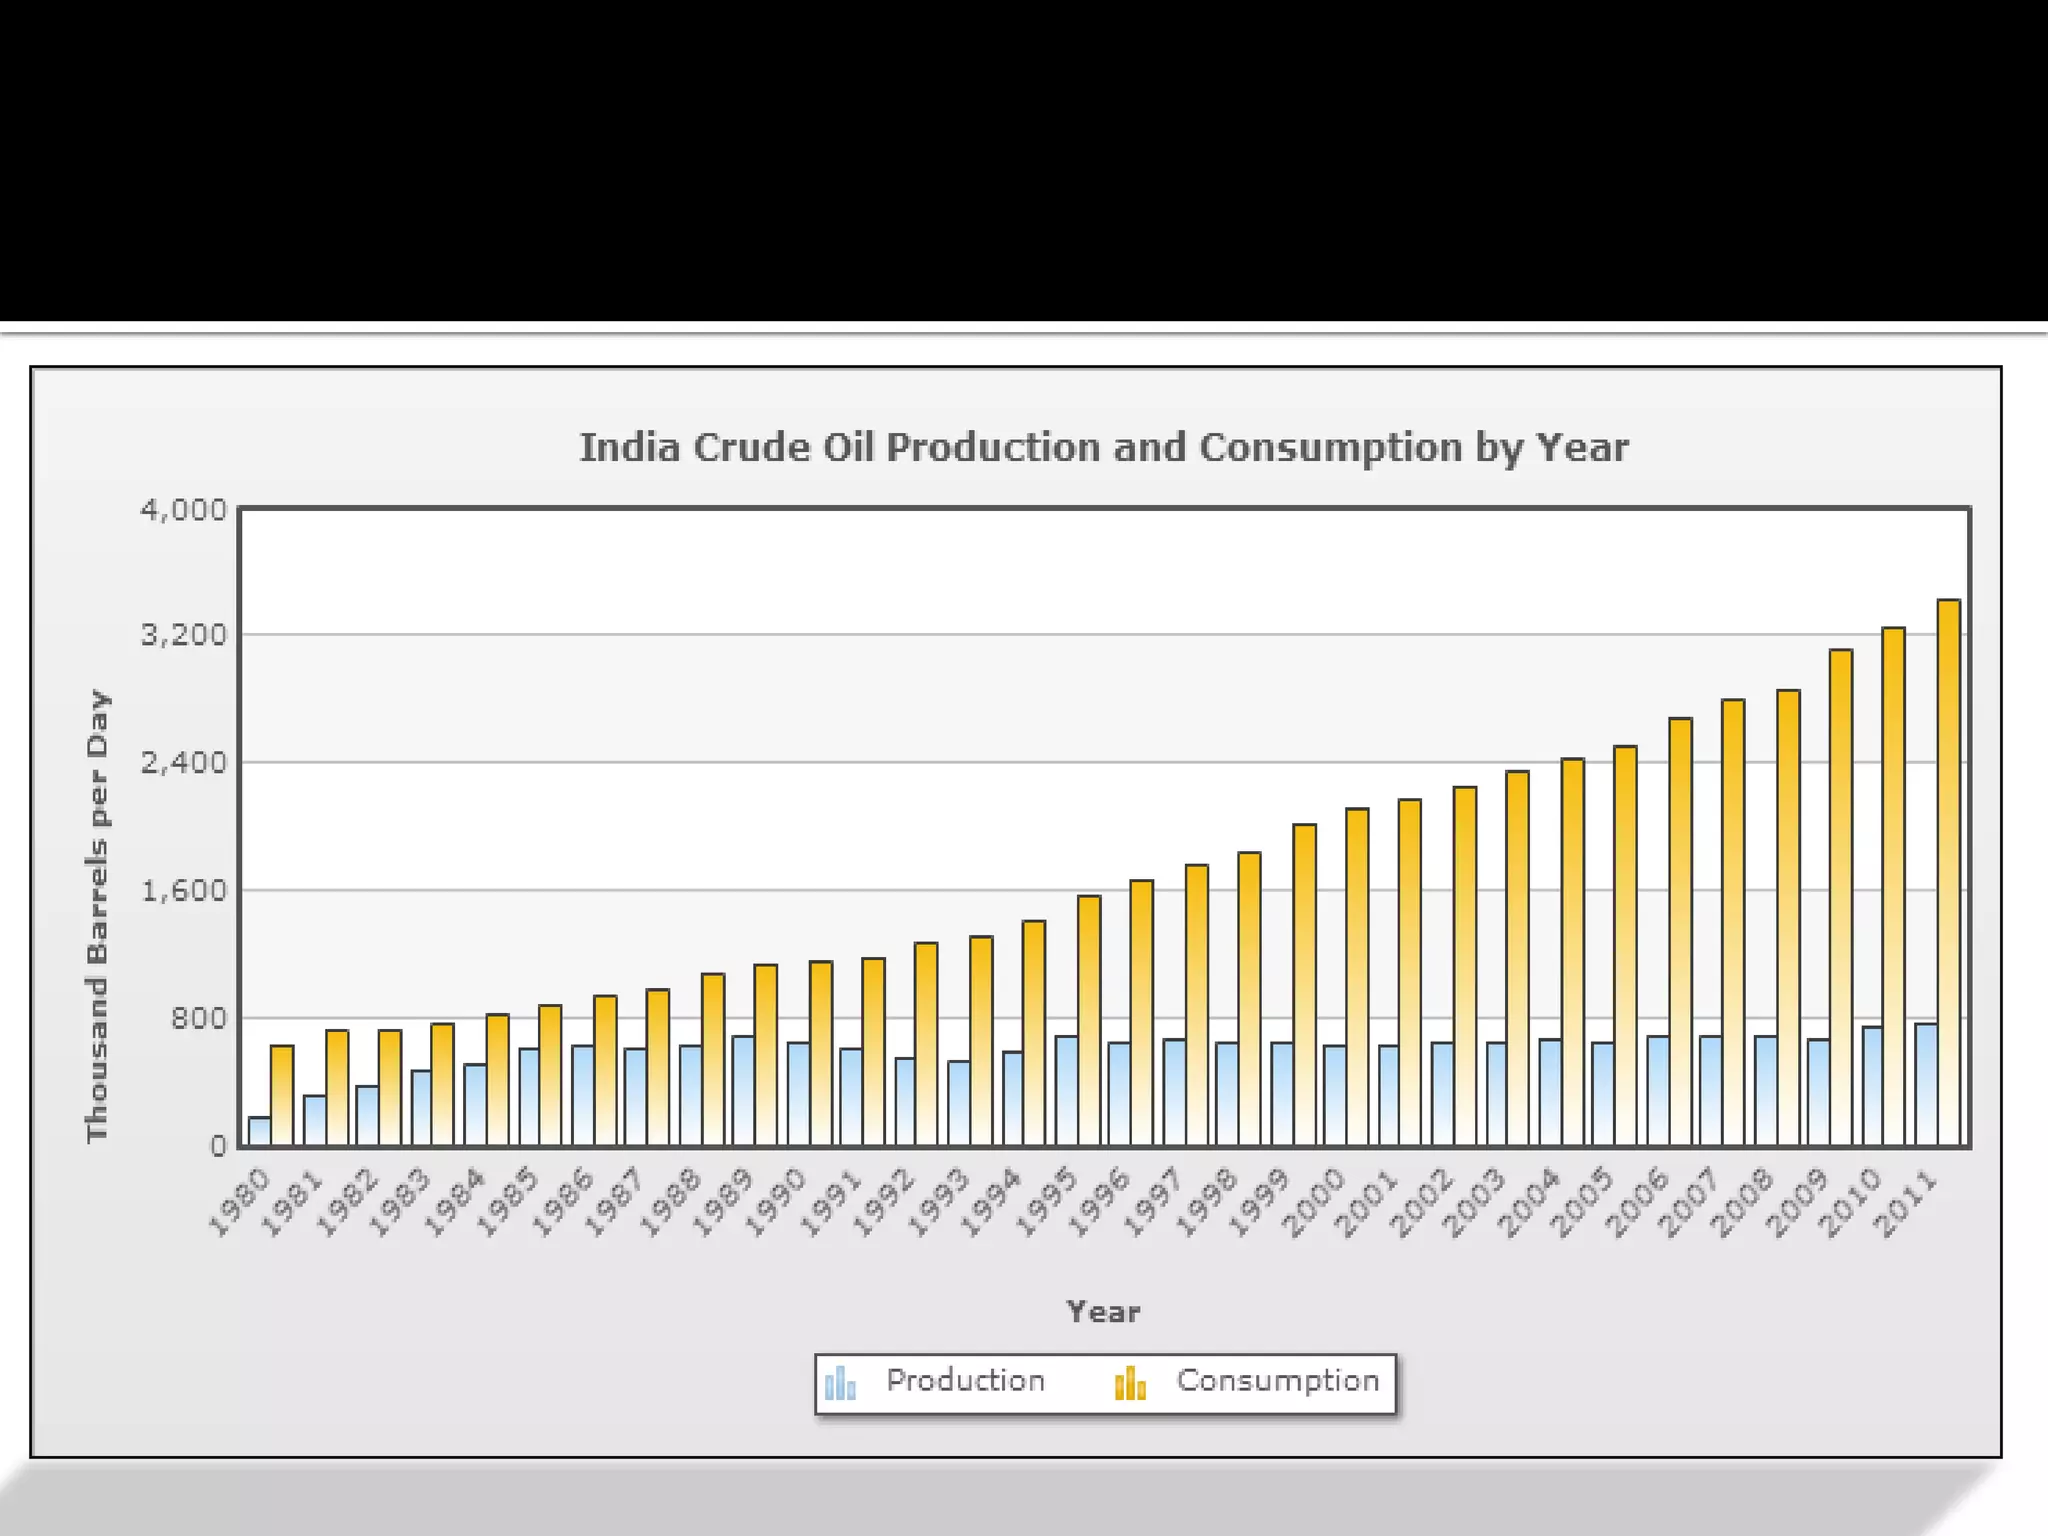Click the 1995 production bar
Screen dimensions: 2048x1536
[1066, 1090]
